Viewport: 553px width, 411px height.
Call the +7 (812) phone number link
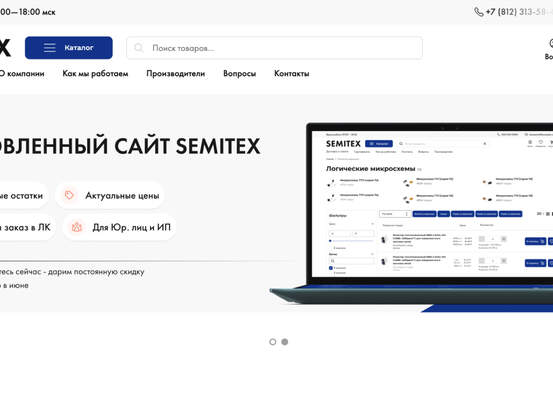(x=519, y=12)
